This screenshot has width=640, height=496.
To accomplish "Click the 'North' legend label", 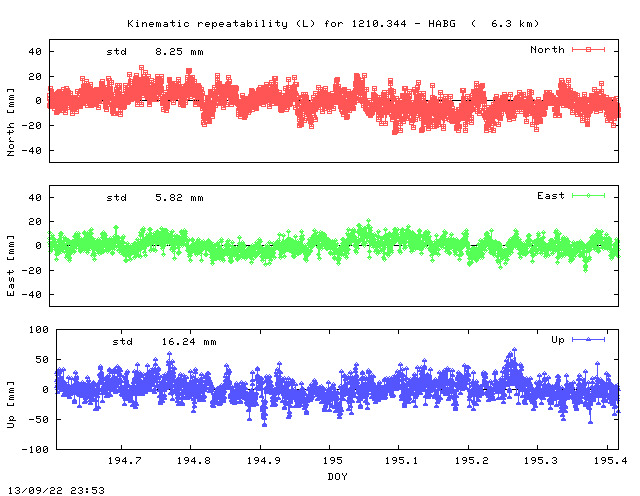I will [547, 50].
